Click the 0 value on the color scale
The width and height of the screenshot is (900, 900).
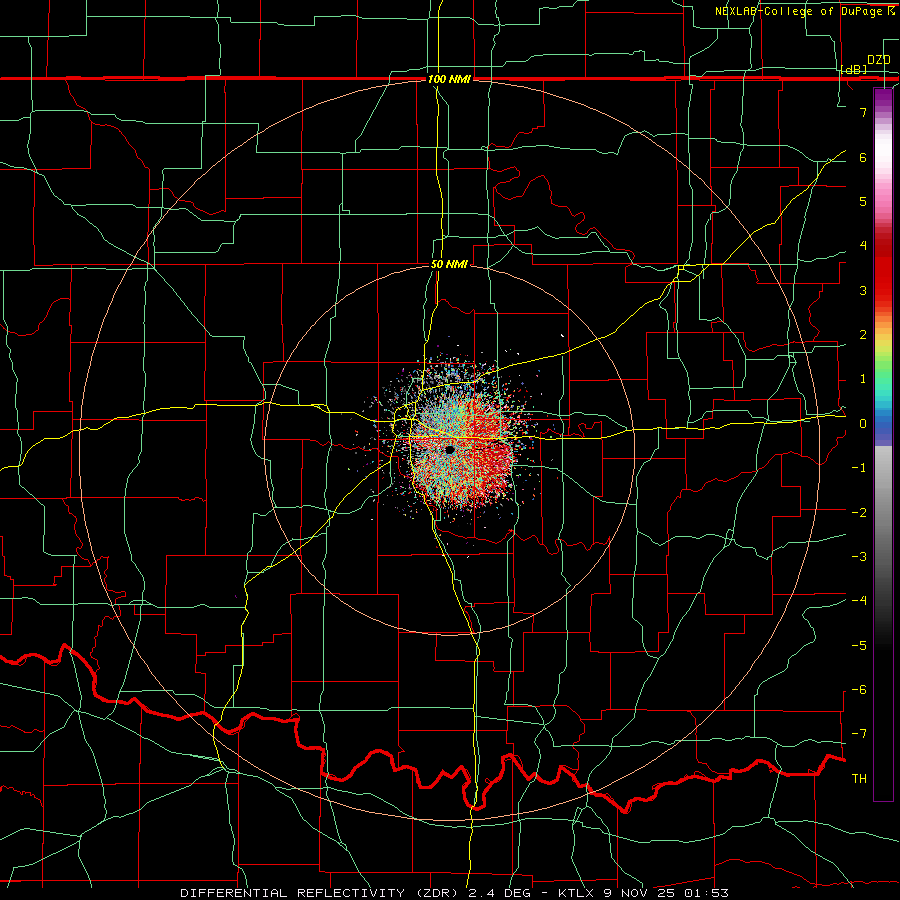tap(863, 424)
